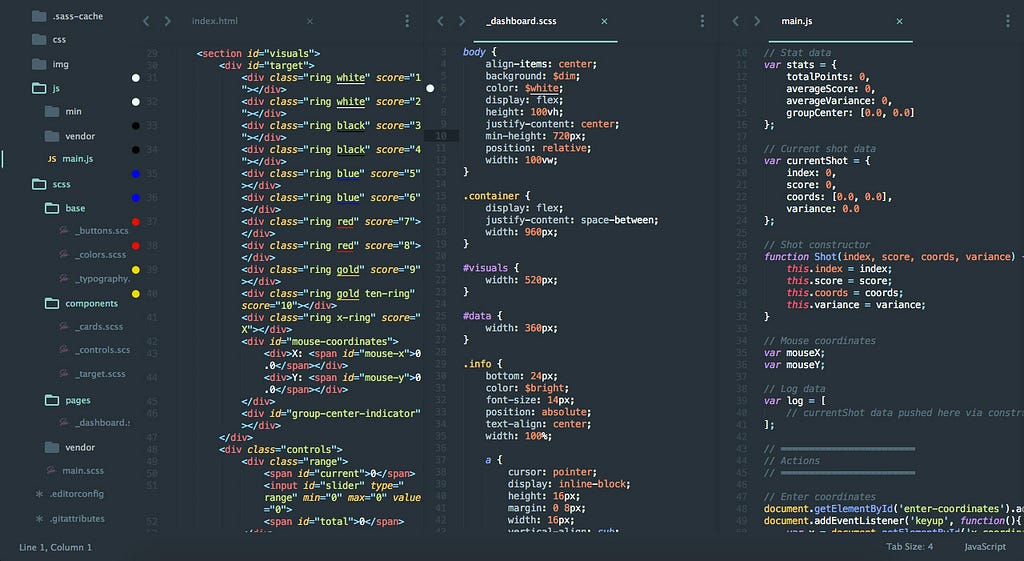Click the white color dot at line 32
The width and height of the screenshot is (1024, 561).
pos(136,102)
